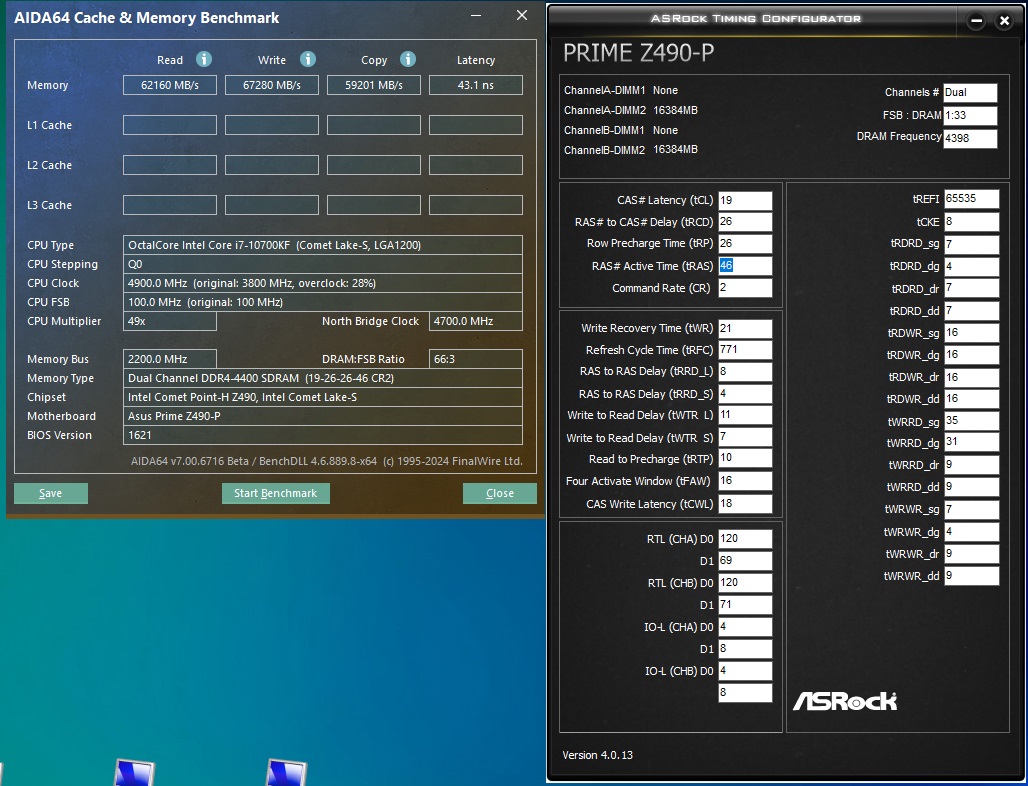This screenshot has height=786, width=1028.
Task: Click the North Bridge Clock value
Action: coord(475,321)
